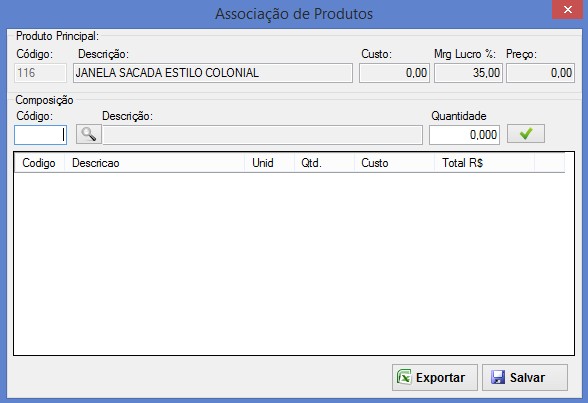Focus the Composição Código input field
This screenshot has width=588, height=403.
tap(40, 135)
